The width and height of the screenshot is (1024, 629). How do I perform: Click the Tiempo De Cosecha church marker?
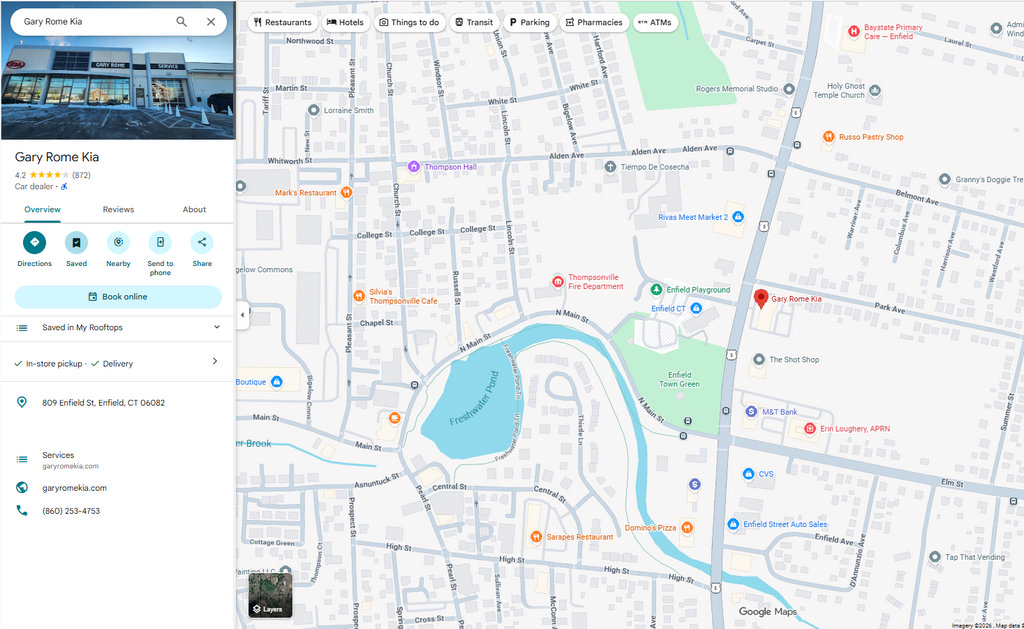click(x=610, y=167)
